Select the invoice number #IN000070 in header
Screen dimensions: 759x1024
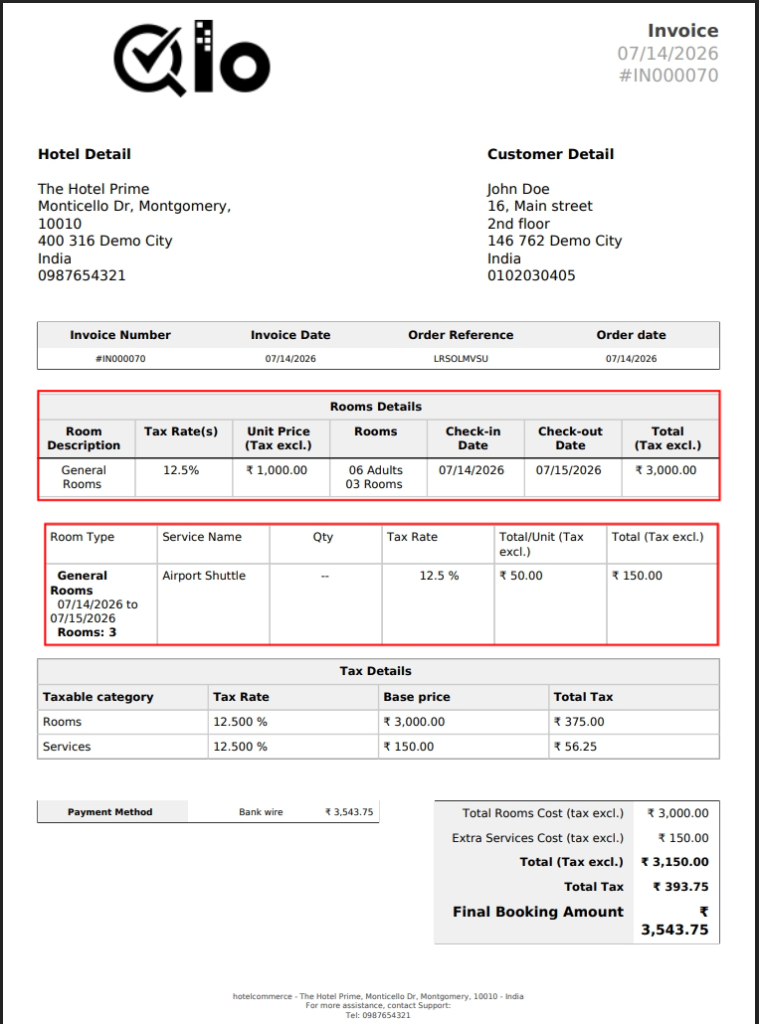point(668,76)
